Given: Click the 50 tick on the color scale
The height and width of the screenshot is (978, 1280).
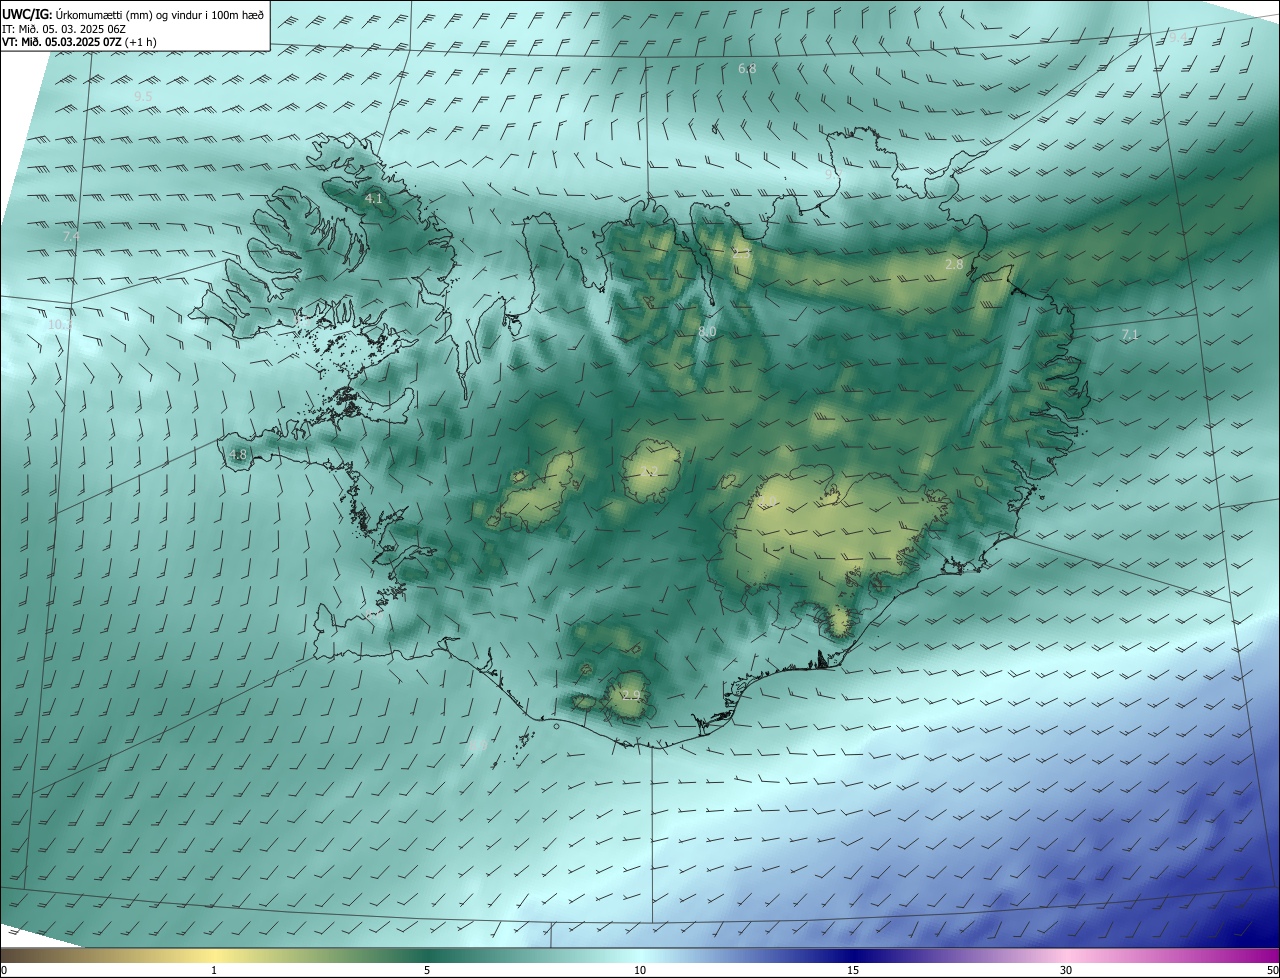Looking at the screenshot, I should [x=1272, y=970].
